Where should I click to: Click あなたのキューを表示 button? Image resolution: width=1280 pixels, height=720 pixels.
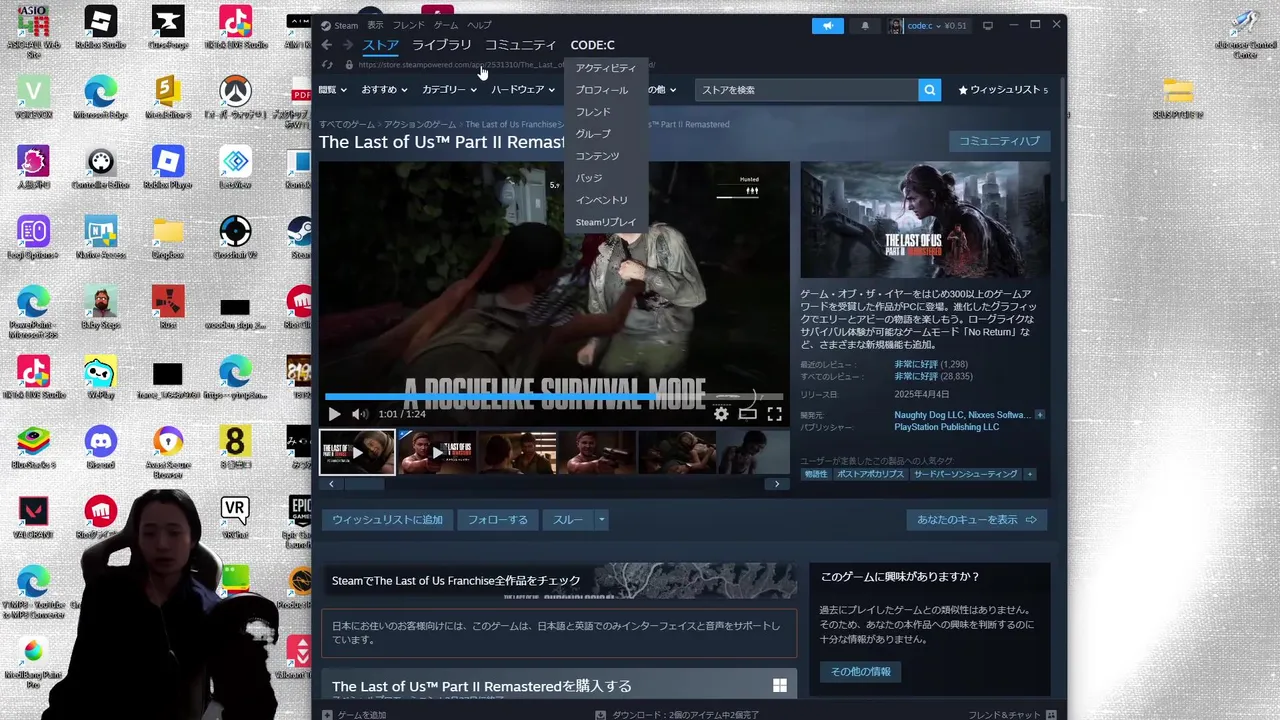pyautogui.click(x=976, y=520)
